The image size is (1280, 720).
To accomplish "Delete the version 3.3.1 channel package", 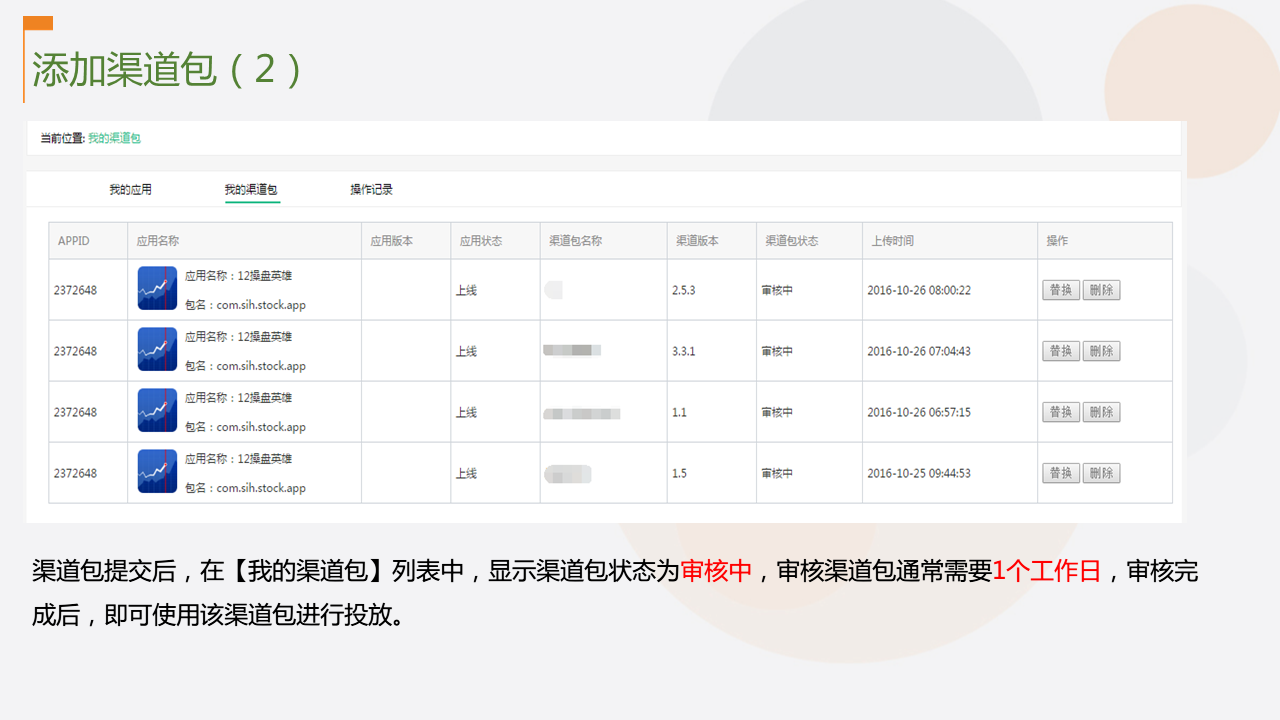I will (1101, 351).
